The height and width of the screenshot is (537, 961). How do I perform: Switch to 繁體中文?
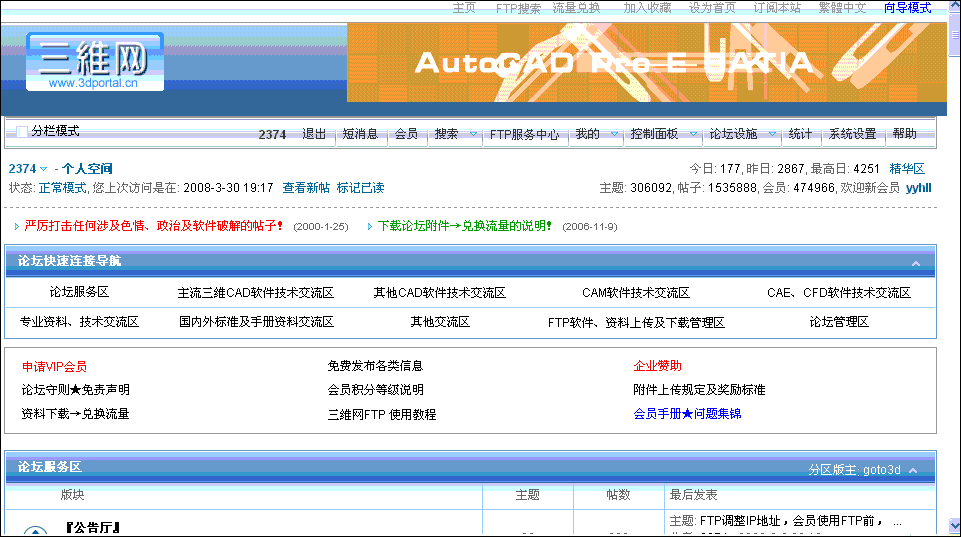(x=842, y=8)
